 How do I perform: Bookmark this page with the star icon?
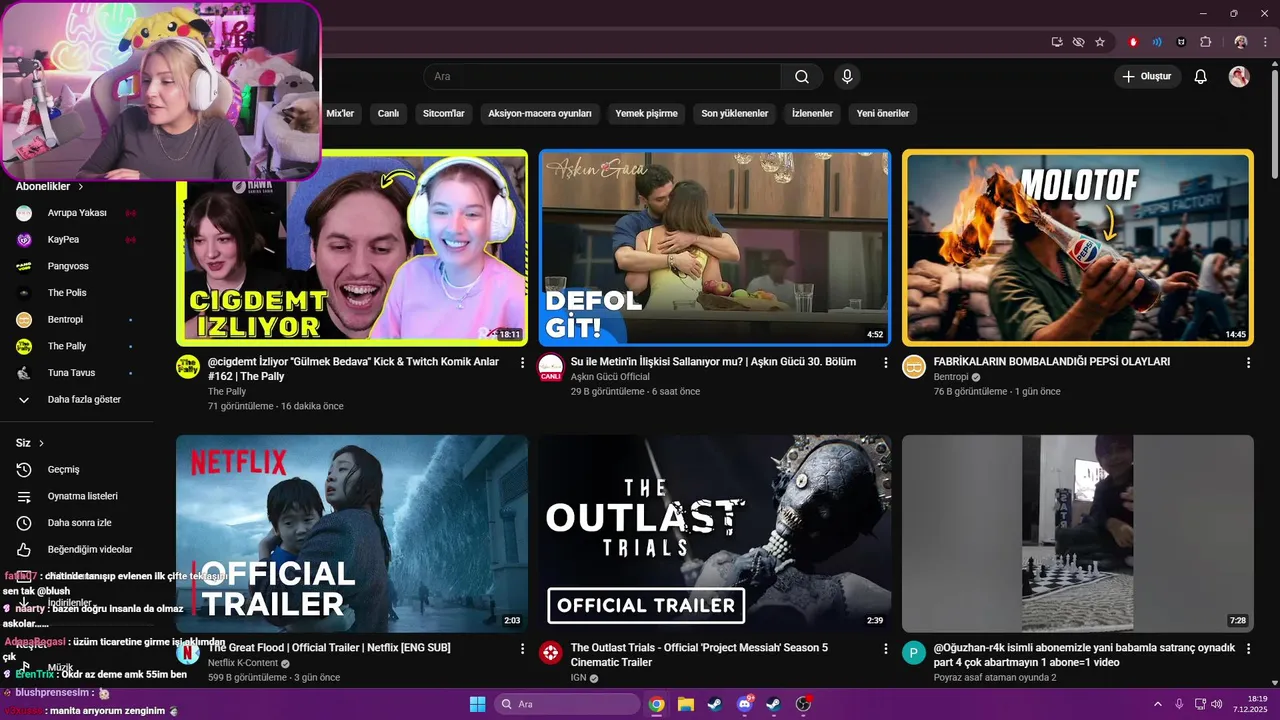(1100, 42)
